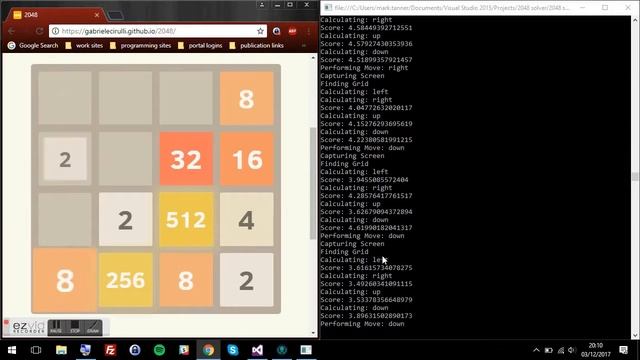
Task: Click the 16 tile on the board
Action: click(x=247, y=159)
